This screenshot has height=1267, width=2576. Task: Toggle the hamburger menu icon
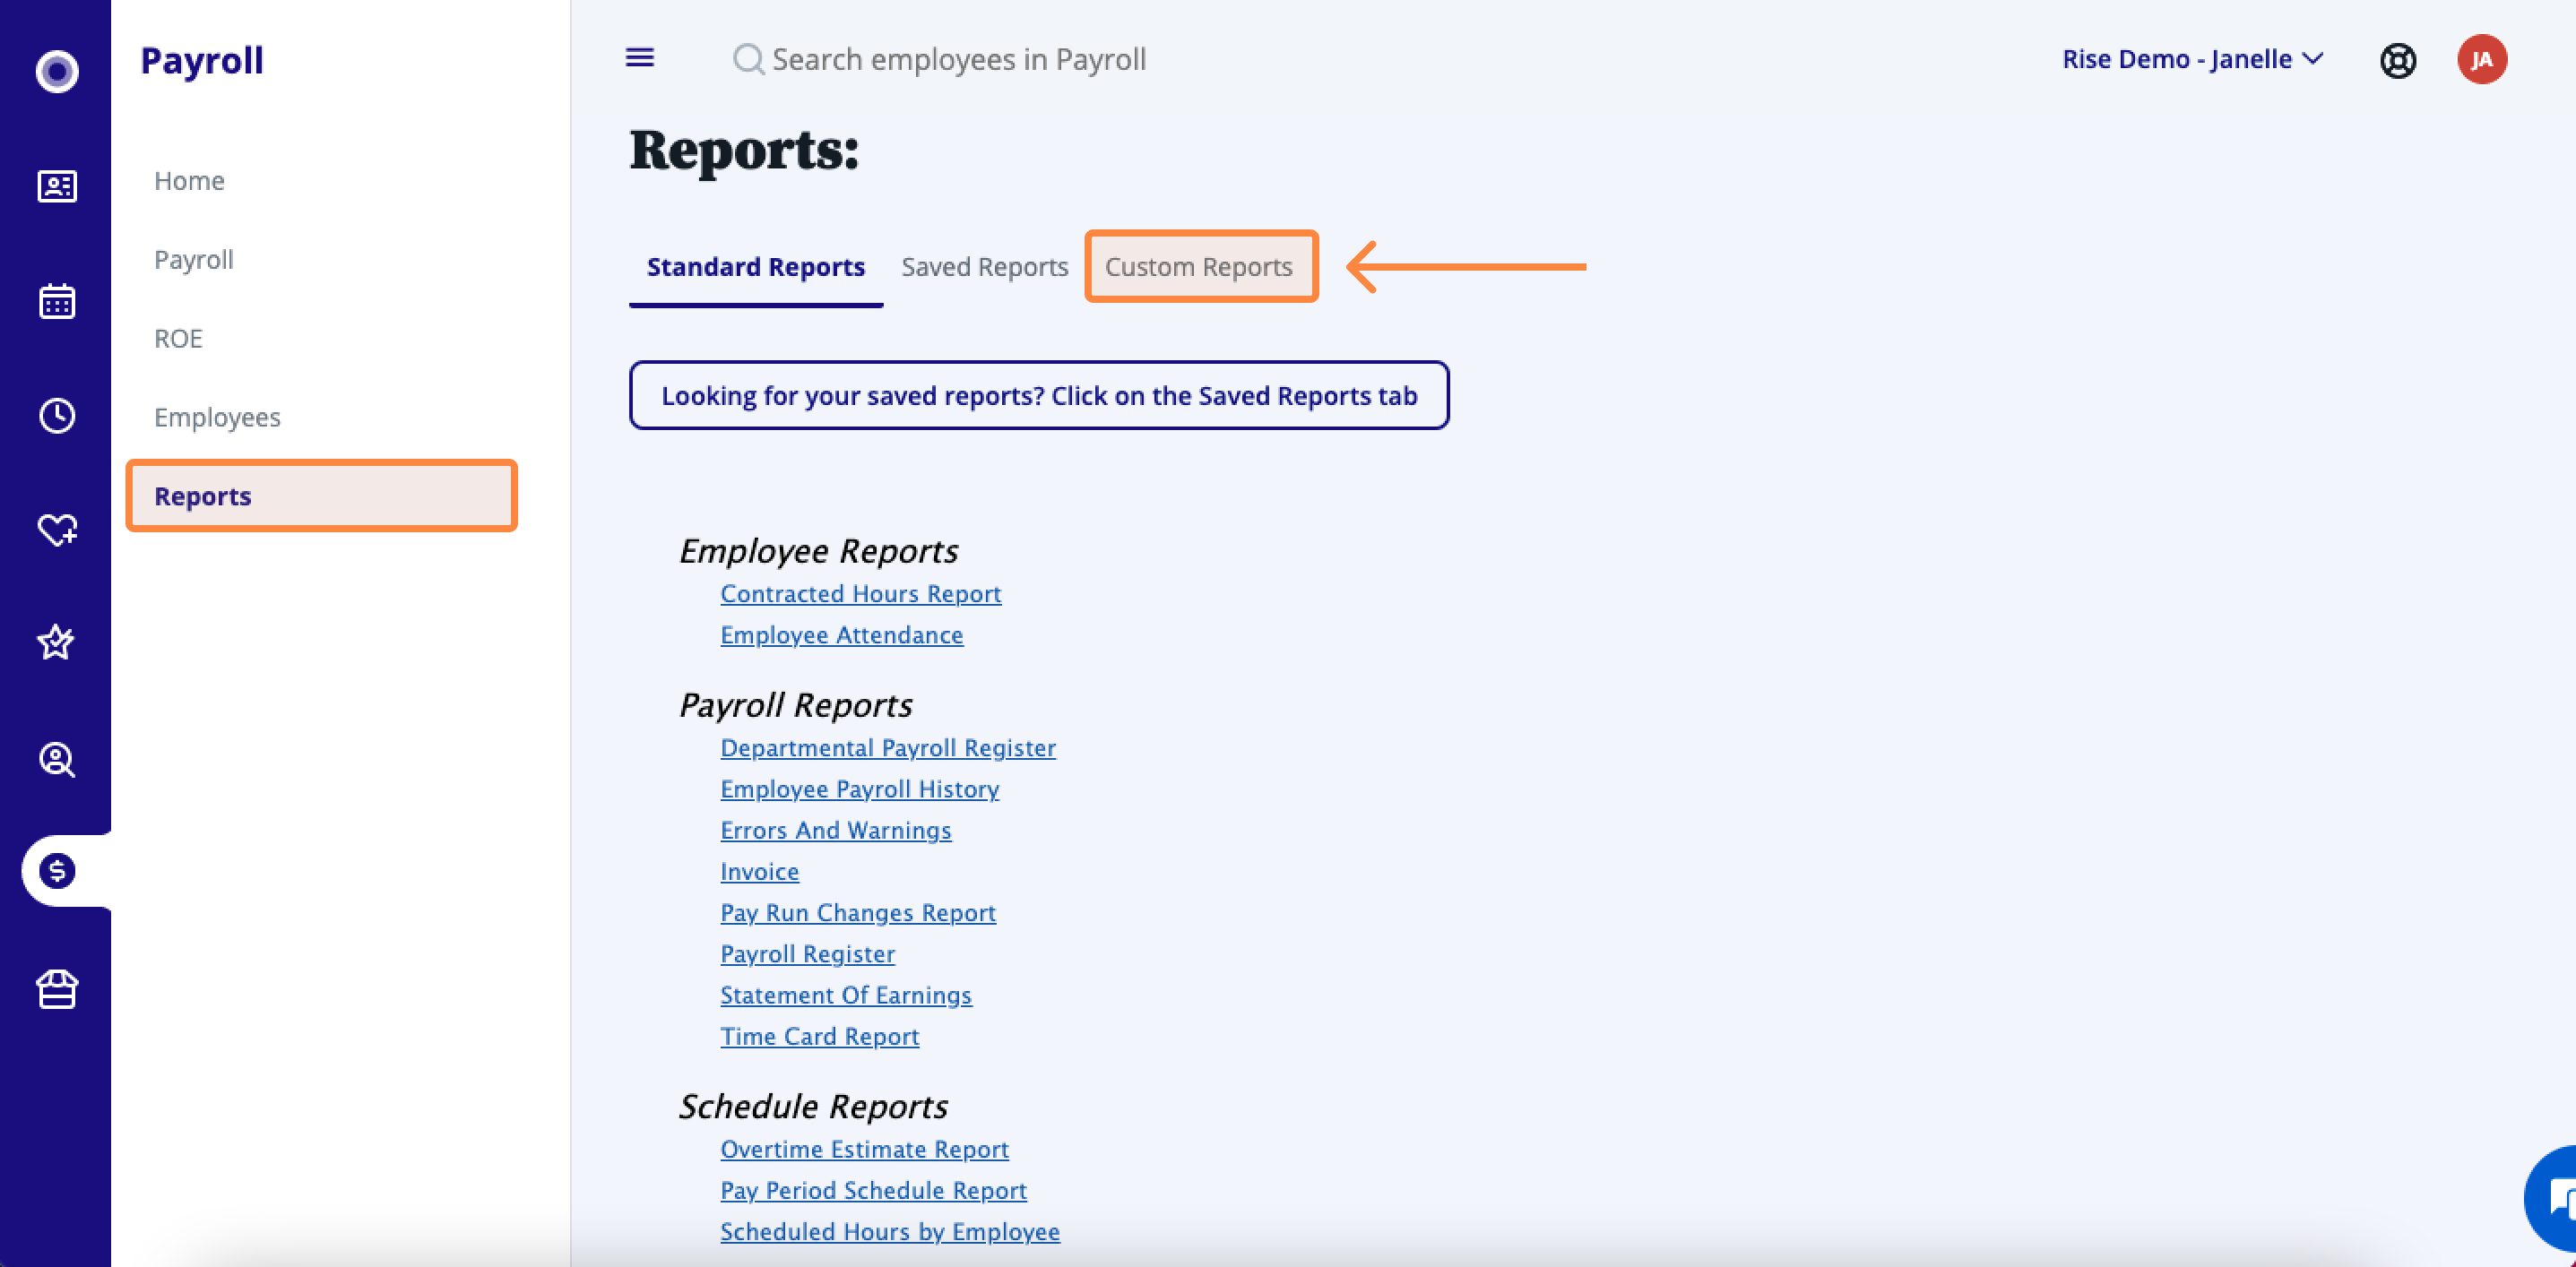640,58
